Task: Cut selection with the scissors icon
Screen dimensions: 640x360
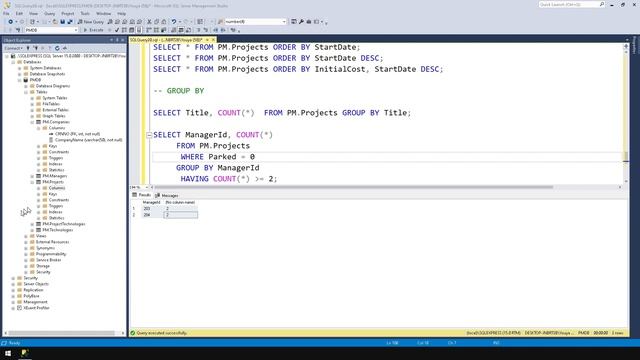Action: click(149, 22)
